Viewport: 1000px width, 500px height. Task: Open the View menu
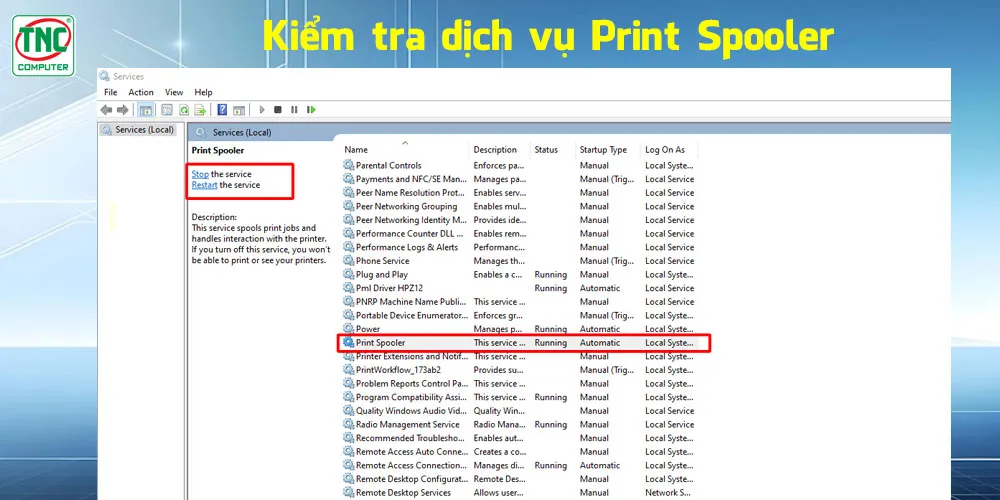[174, 92]
